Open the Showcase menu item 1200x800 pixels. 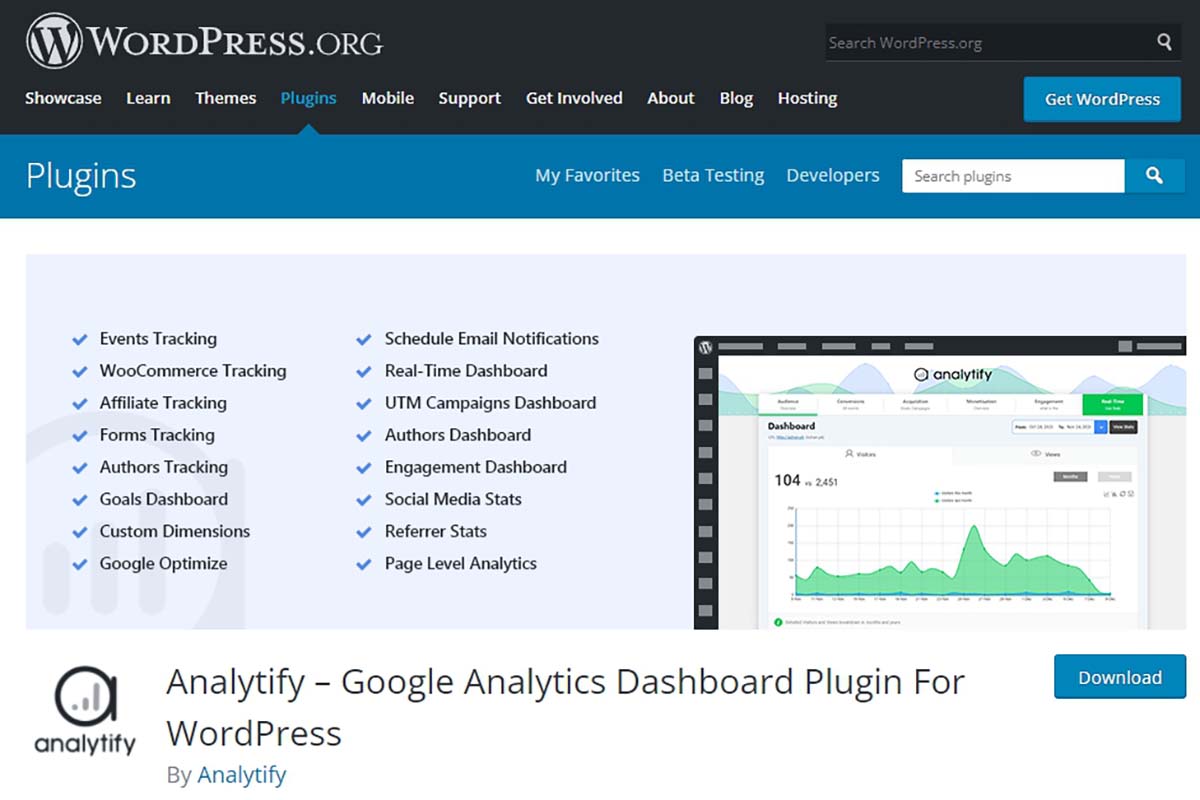pos(63,98)
